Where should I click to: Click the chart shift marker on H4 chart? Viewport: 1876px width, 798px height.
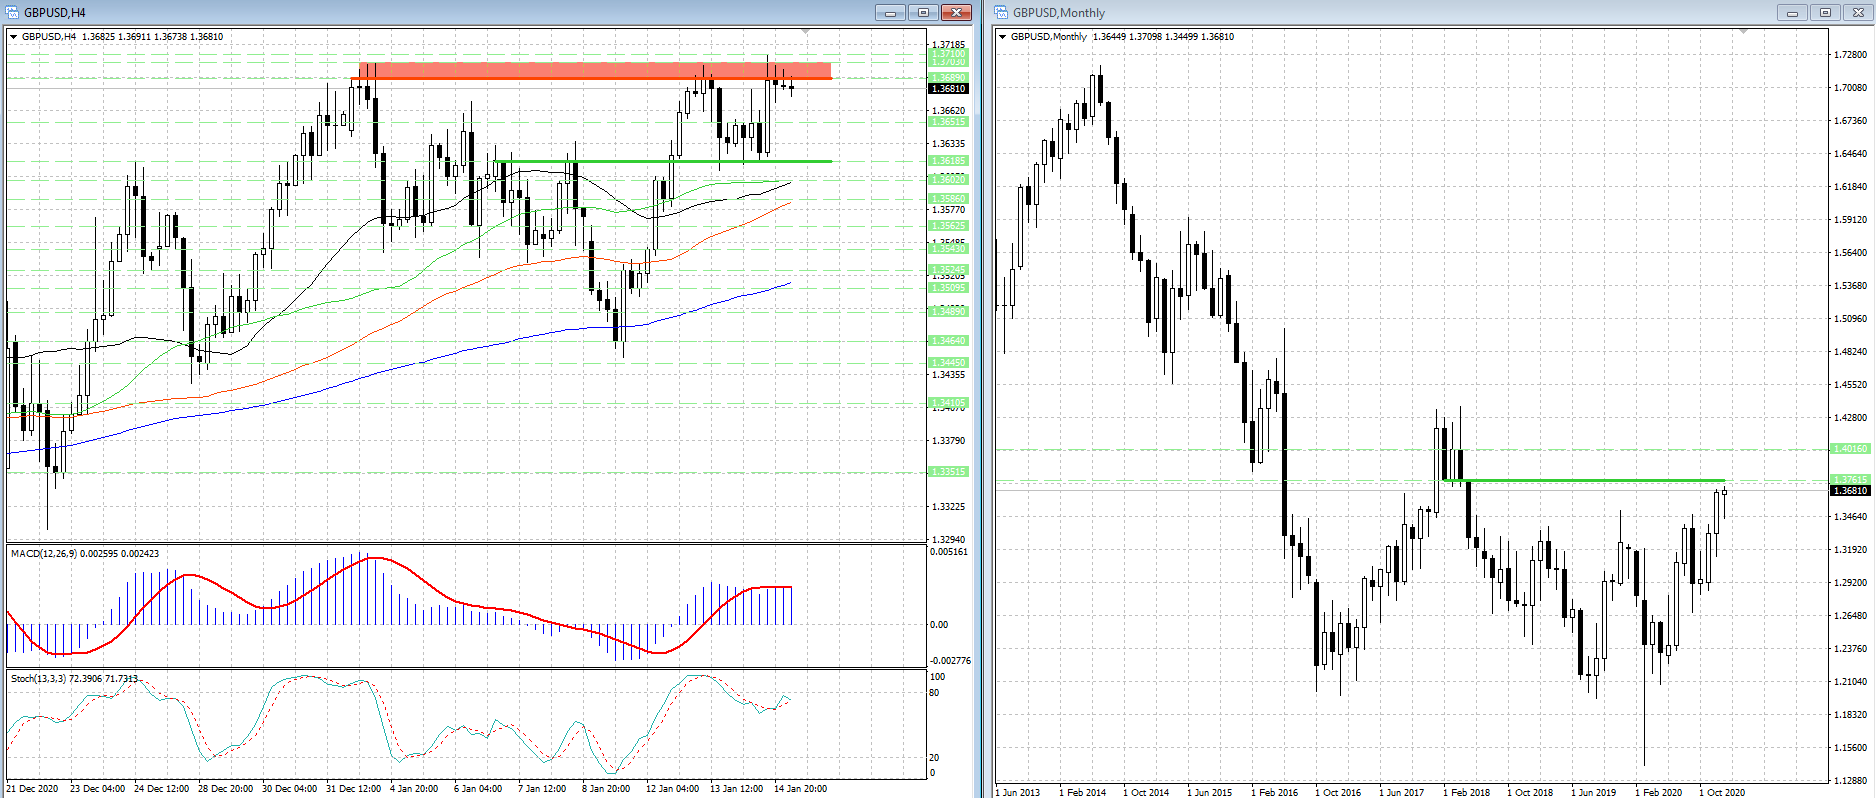[x=806, y=32]
